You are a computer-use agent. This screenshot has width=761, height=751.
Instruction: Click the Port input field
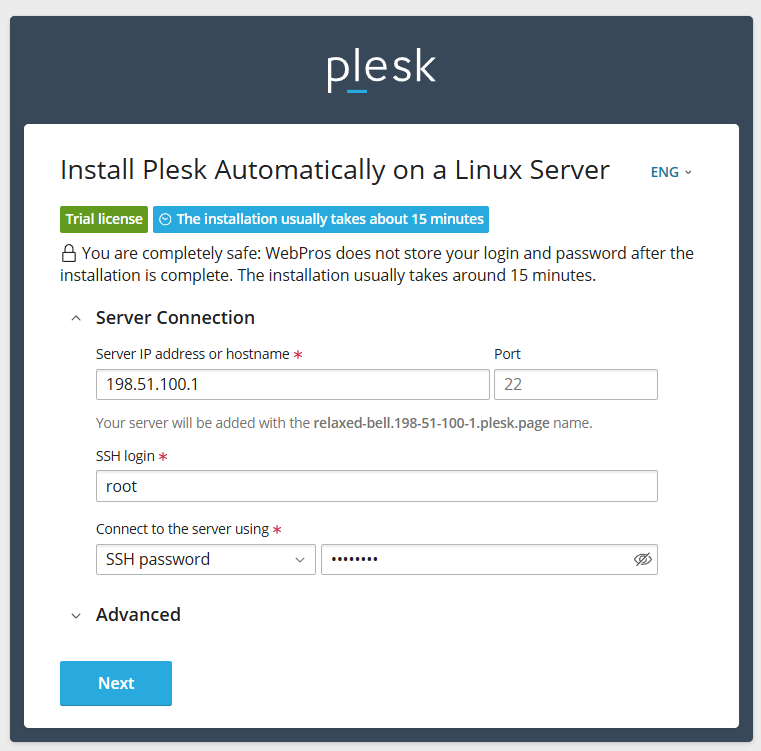pos(575,385)
